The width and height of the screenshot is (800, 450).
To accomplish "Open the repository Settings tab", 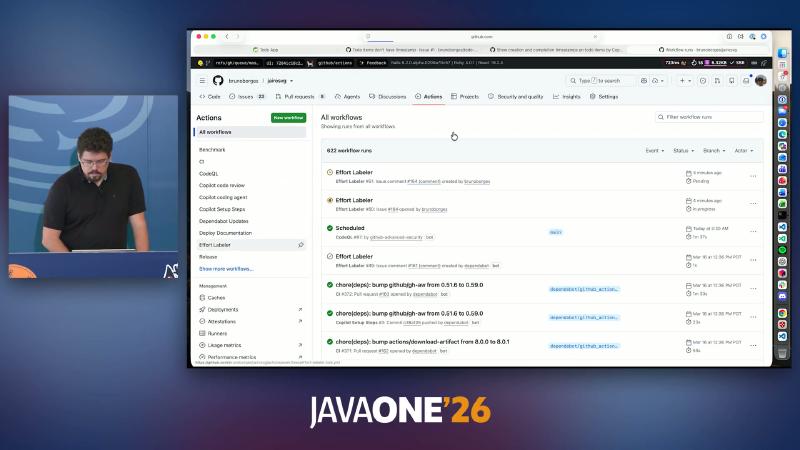I will (604, 96).
